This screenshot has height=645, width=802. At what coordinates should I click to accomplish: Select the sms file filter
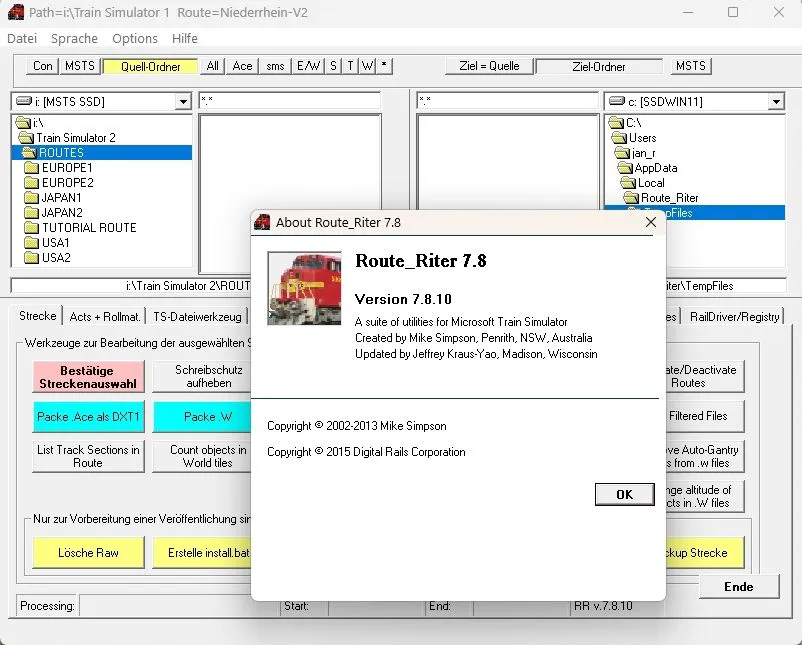(x=275, y=66)
